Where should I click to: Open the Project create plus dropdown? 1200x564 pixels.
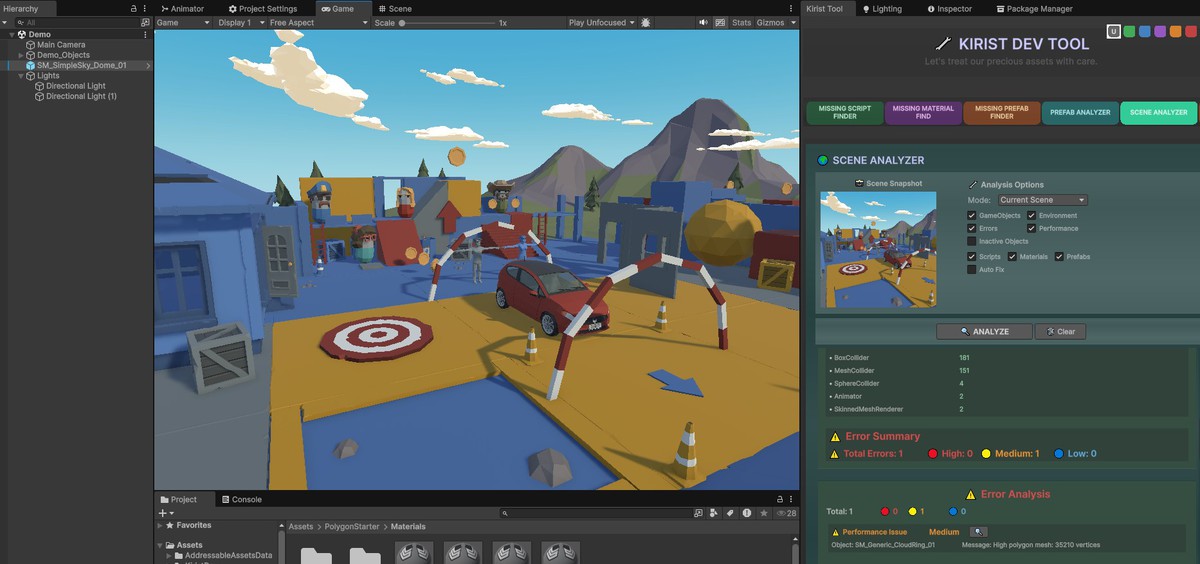click(x=165, y=513)
